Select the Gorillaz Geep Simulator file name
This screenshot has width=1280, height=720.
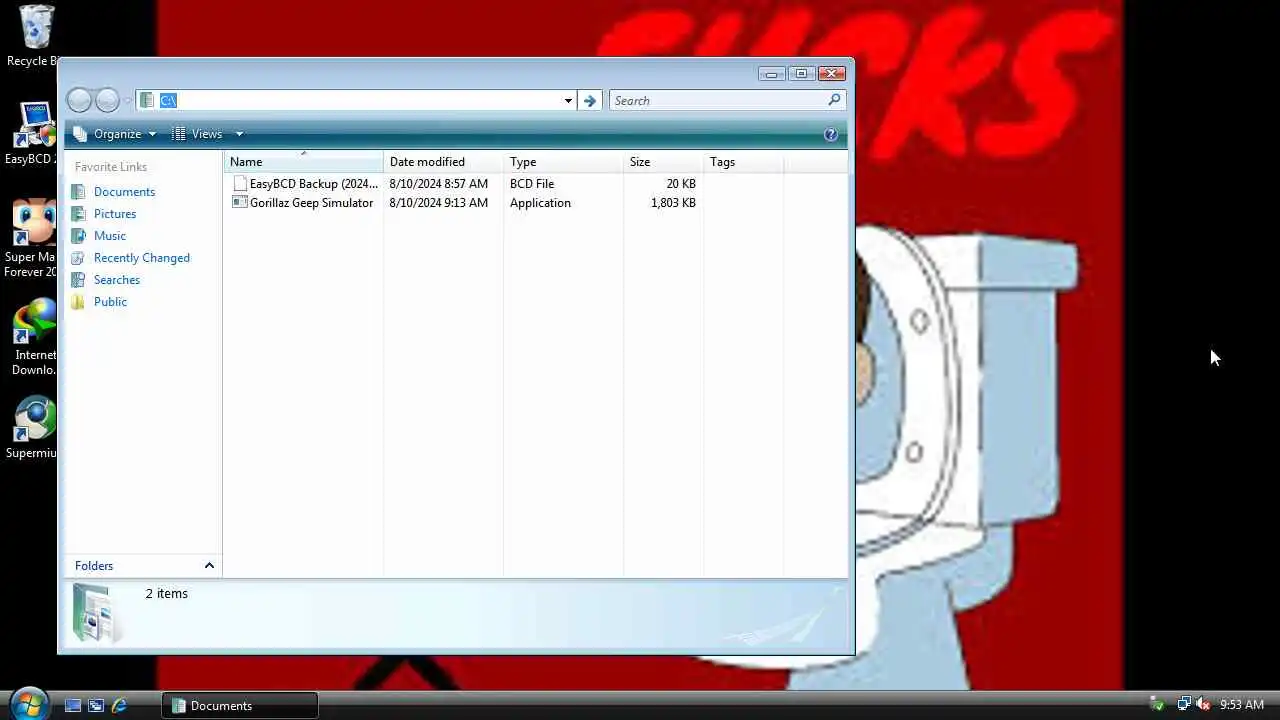[311, 202]
